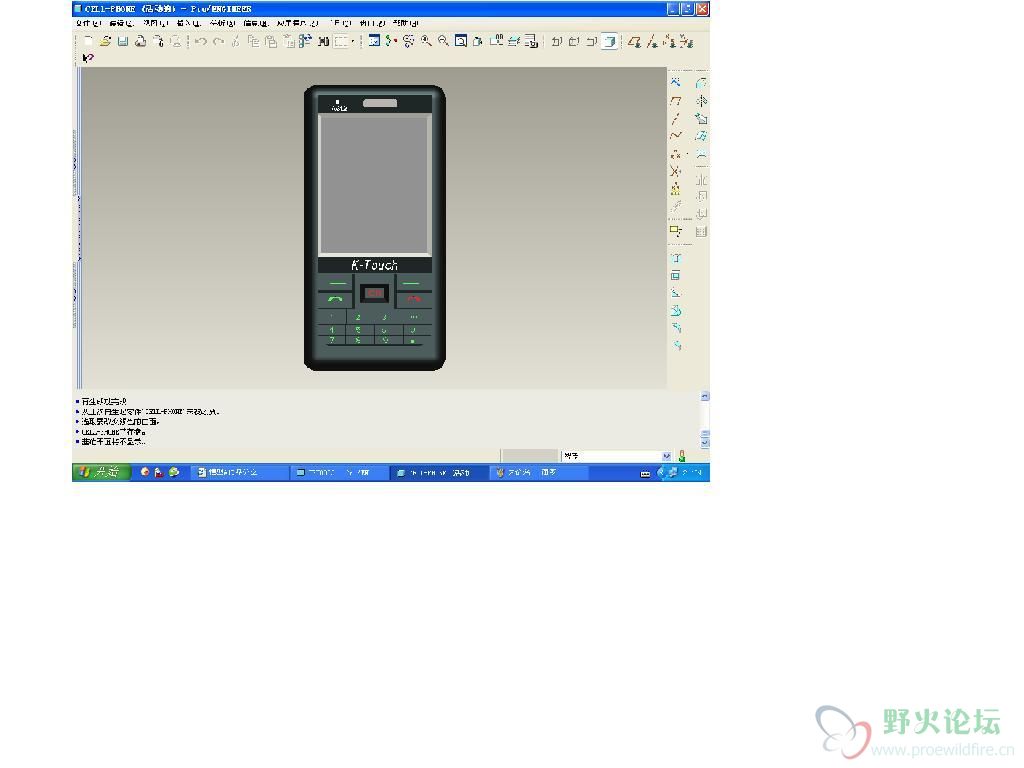Click the context-sensitive Help arrow icon
The height and width of the screenshot is (768, 1024).
(x=88, y=58)
